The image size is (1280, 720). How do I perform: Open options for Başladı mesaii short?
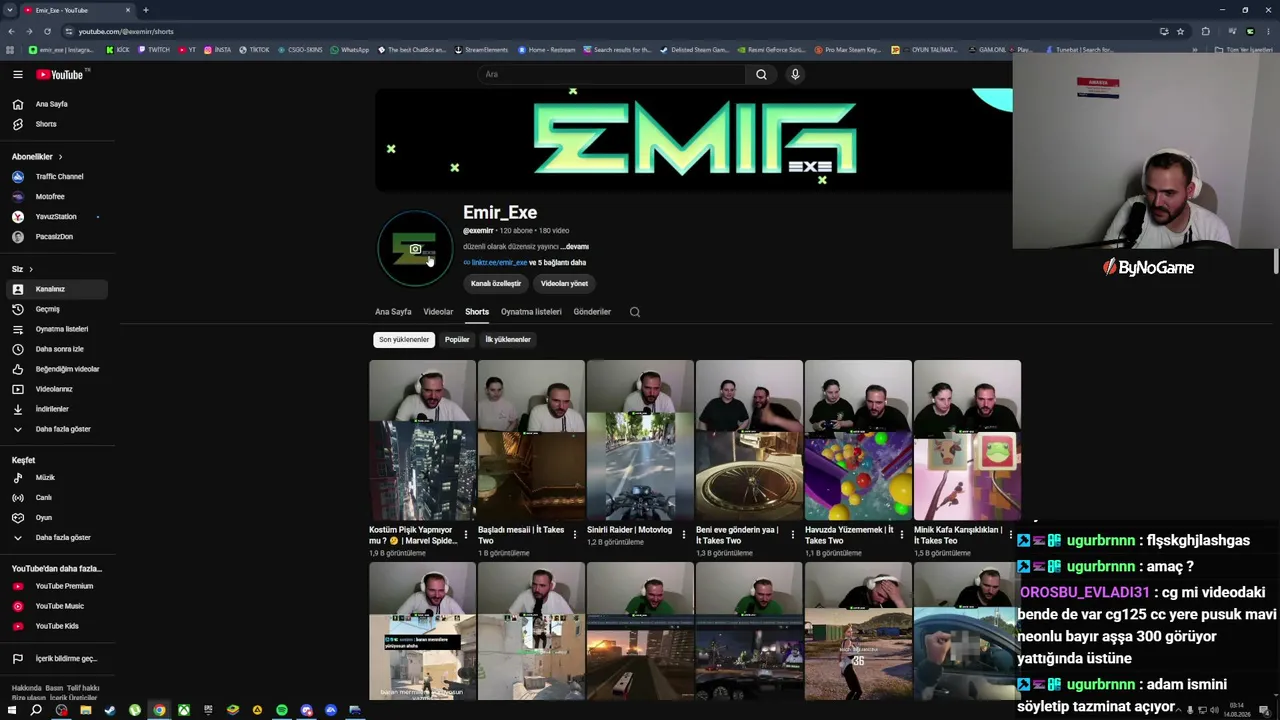click(575, 535)
